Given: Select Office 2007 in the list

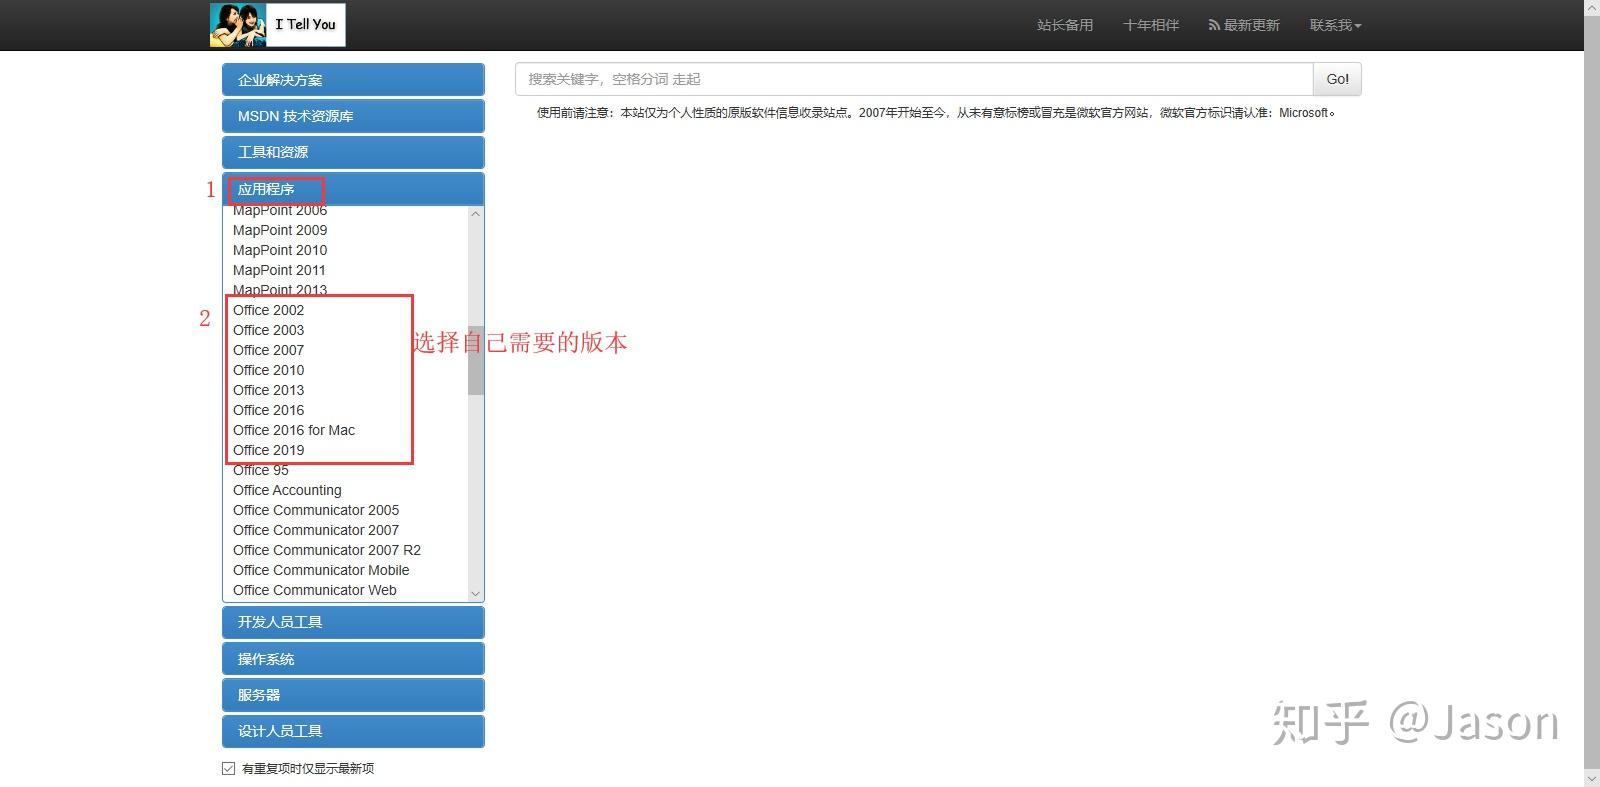Looking at the screenshot, I should (x=268, y=350).
